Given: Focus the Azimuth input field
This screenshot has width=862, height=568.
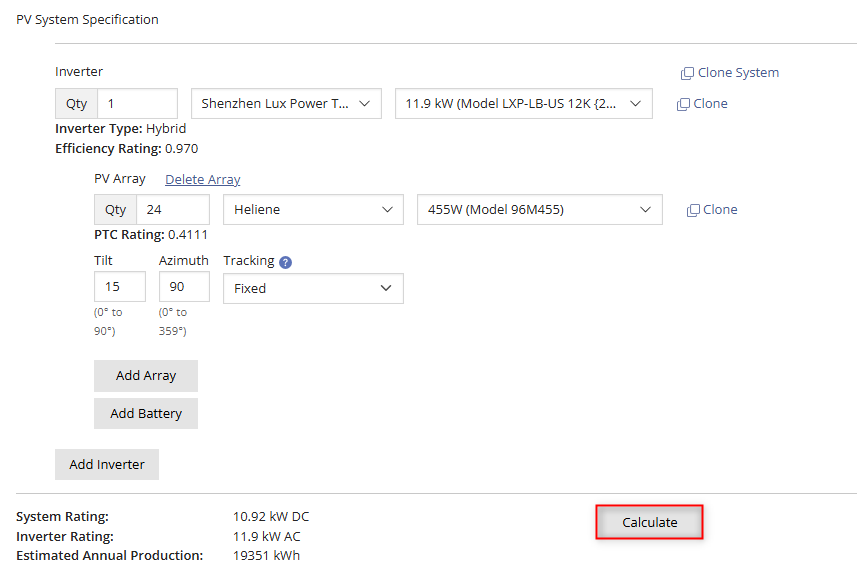Looking at the screenshot, I should click(184, 288).
